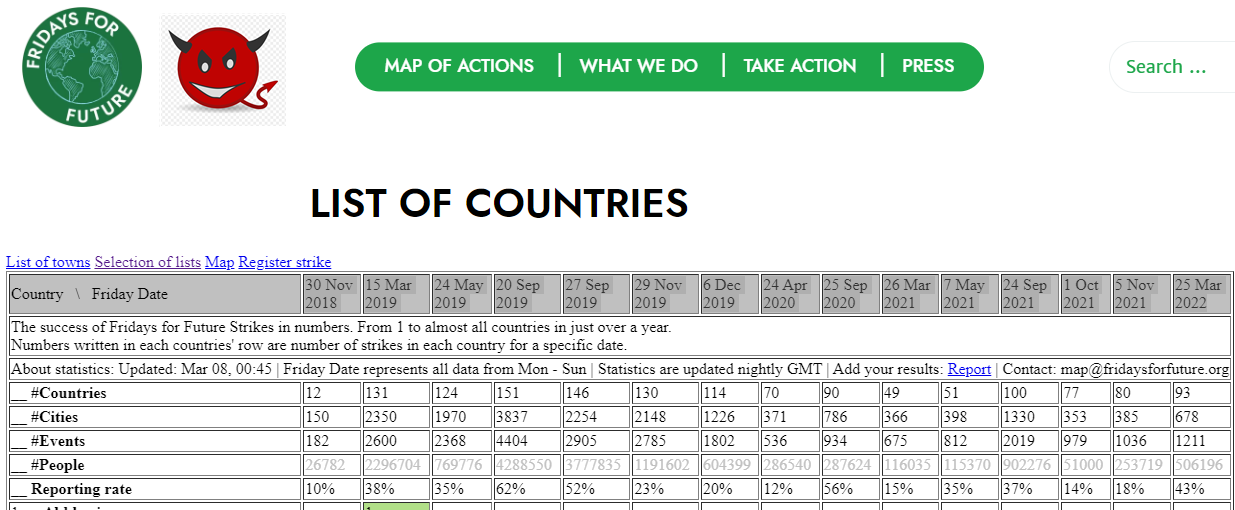Open the Register strike link
This screenshot has width=1235, height=510.
(x=284, y=262)
